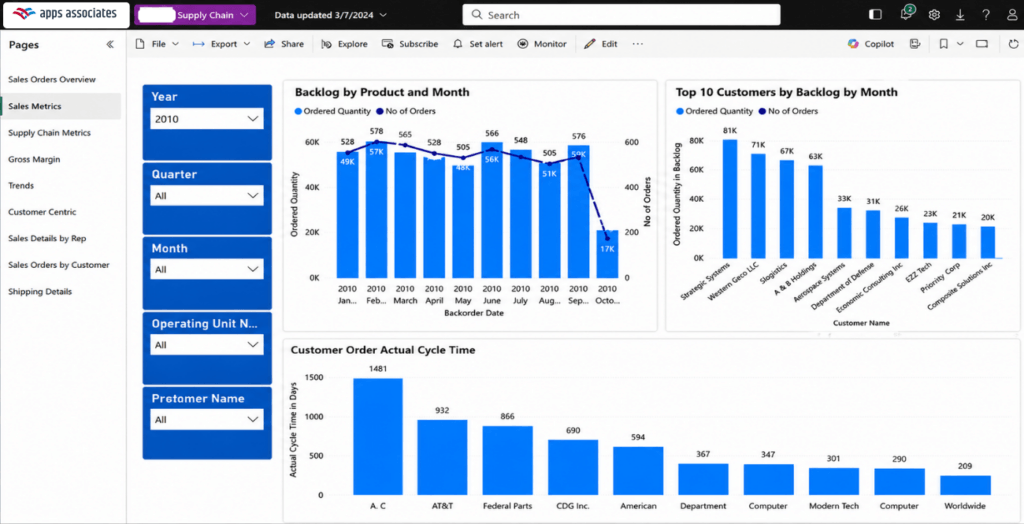Click the AT&T bar showing 932
This screenshot has width=1024, height=524.
click(442, 457)
